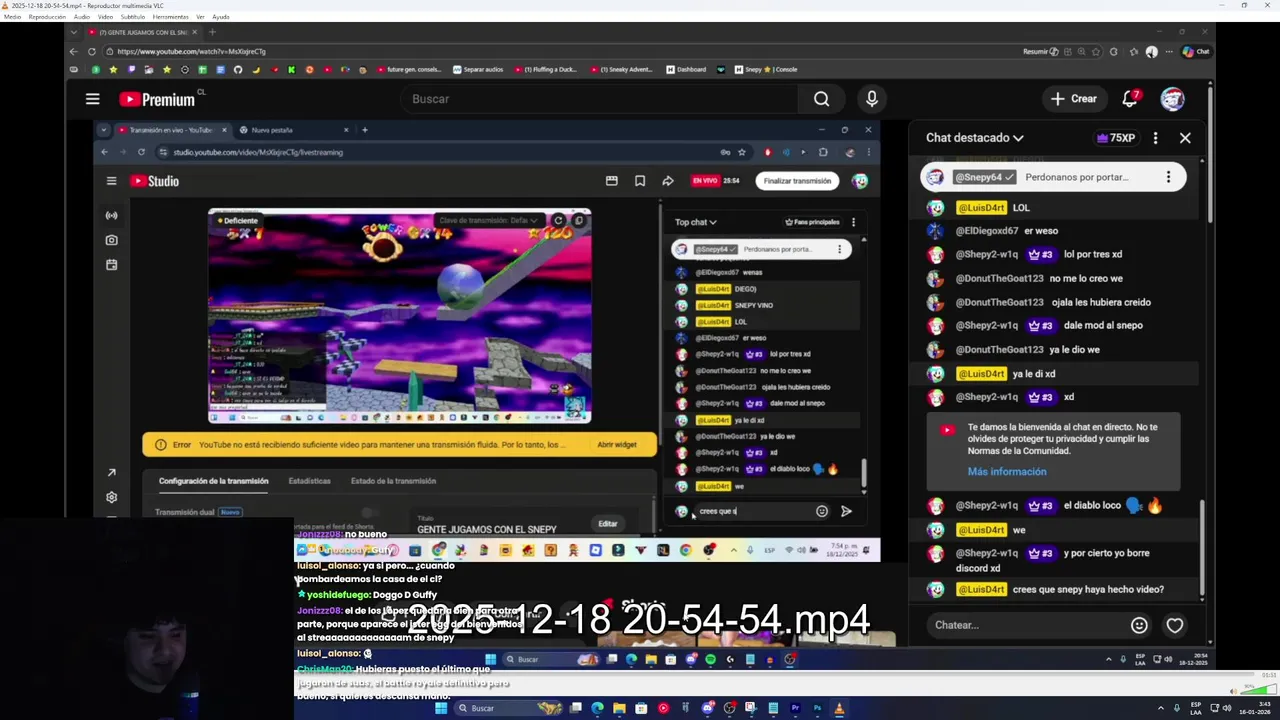Image resolution: width=1280 pixels, height=720 pixels.
Task: Switch to Estadísticas tab
Action: [309, 481]
